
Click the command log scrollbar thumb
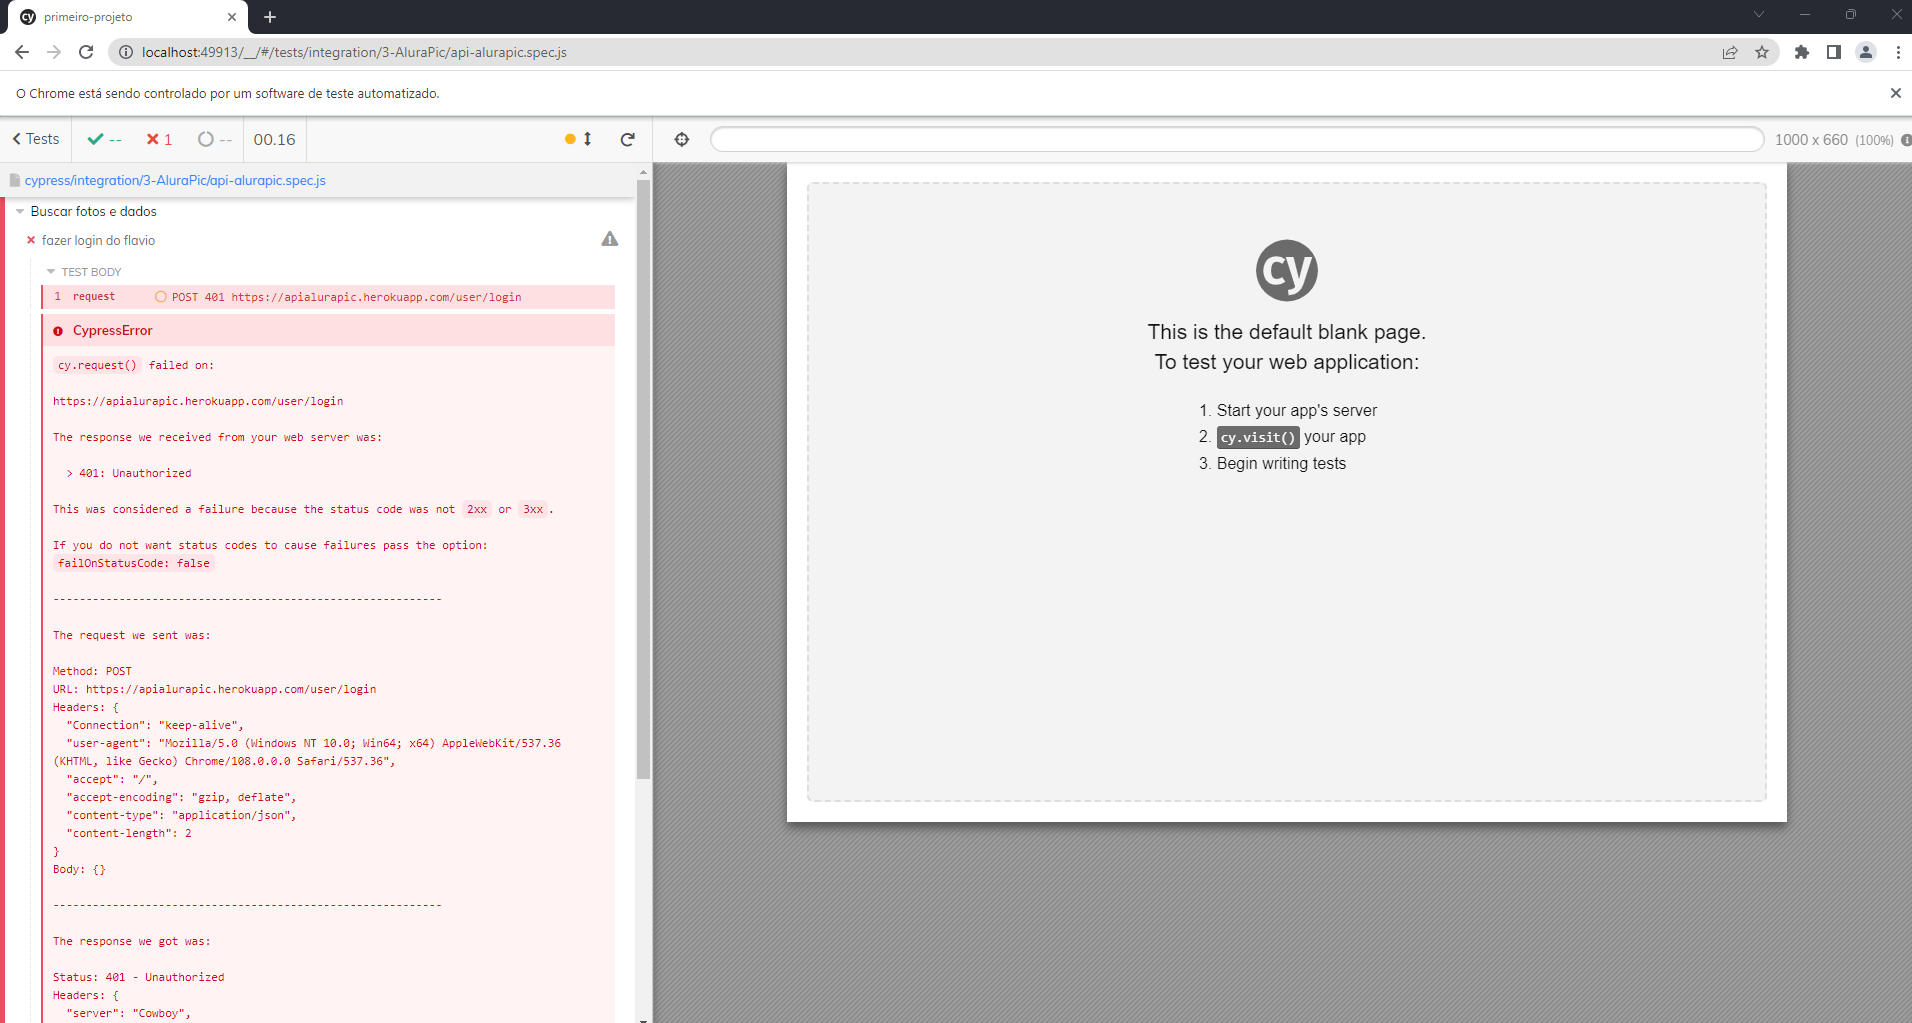pyautogui.click(x=644, y=480)
